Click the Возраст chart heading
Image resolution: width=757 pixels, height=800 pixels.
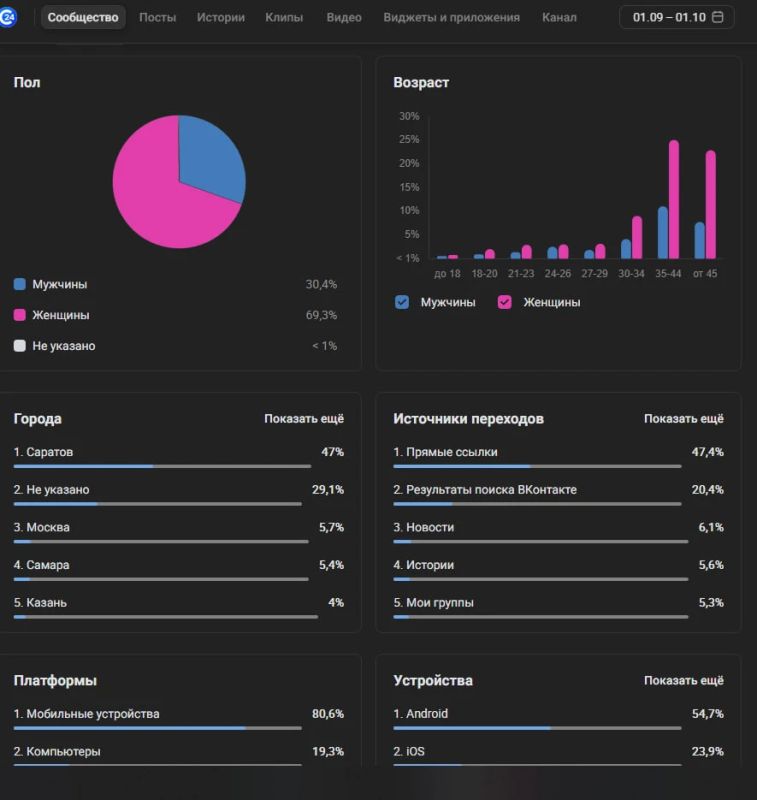coord(421,83)
